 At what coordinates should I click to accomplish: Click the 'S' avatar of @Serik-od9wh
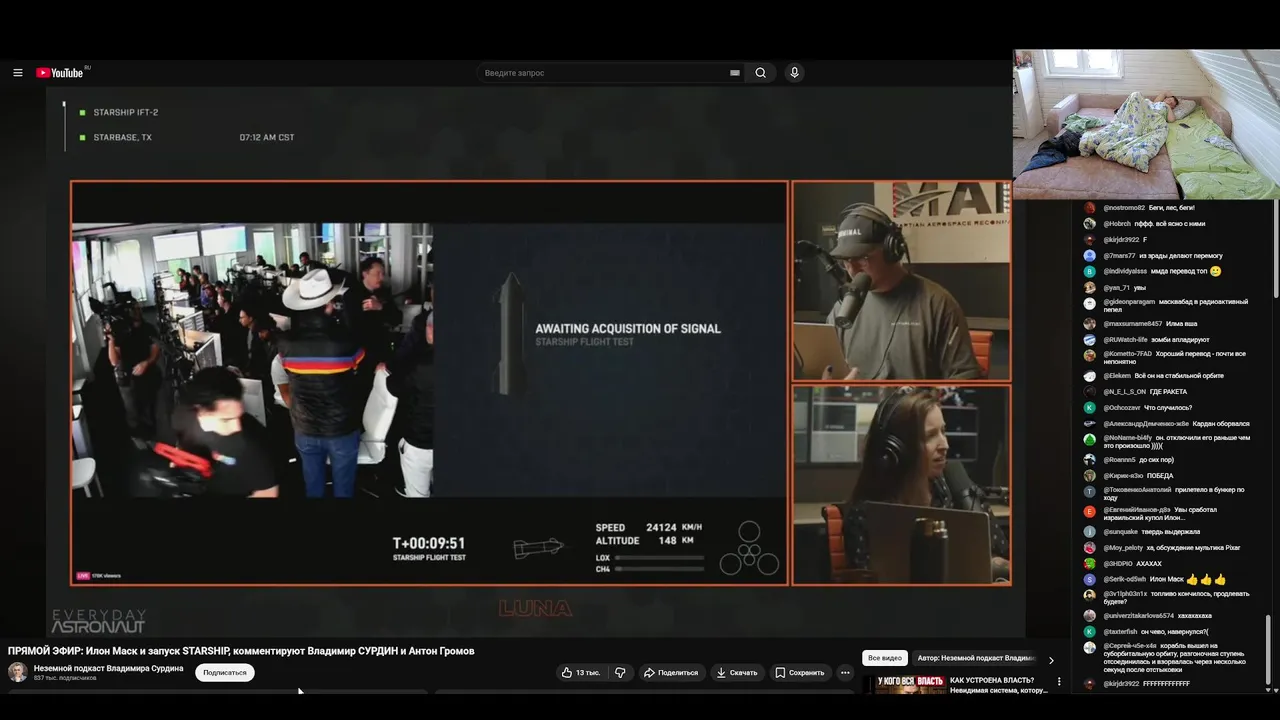click(x=1090, y=580)
